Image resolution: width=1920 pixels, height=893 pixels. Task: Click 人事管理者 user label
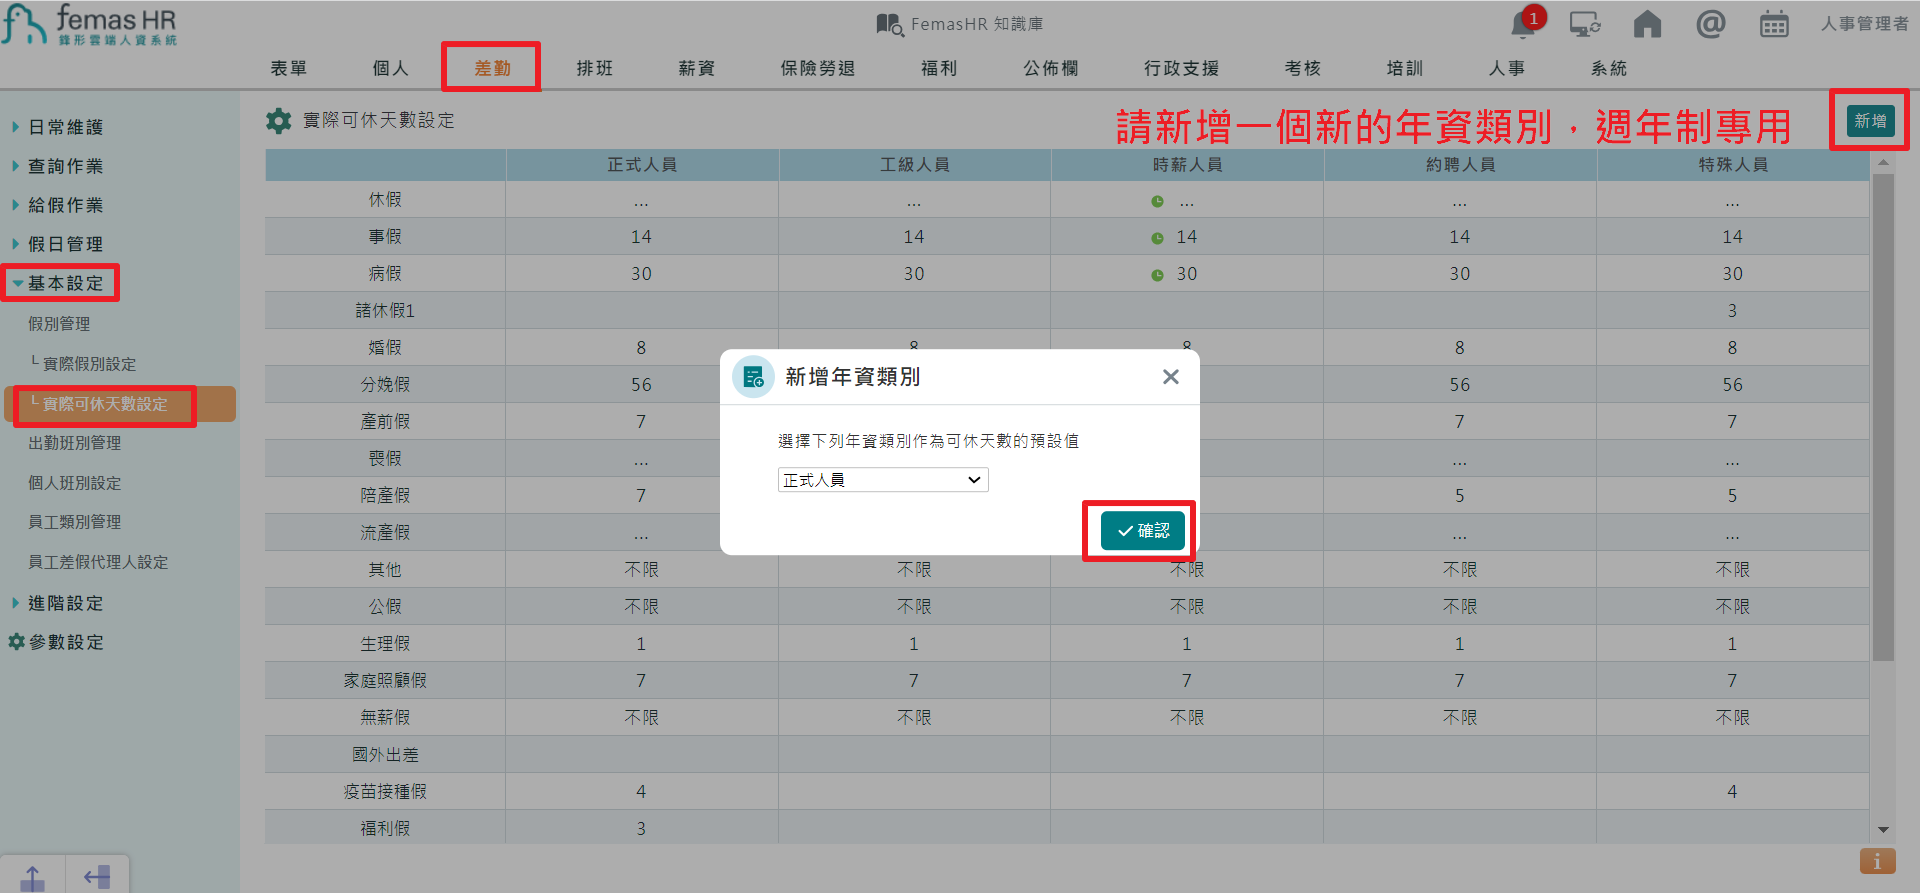click(x=1865, y=24)
